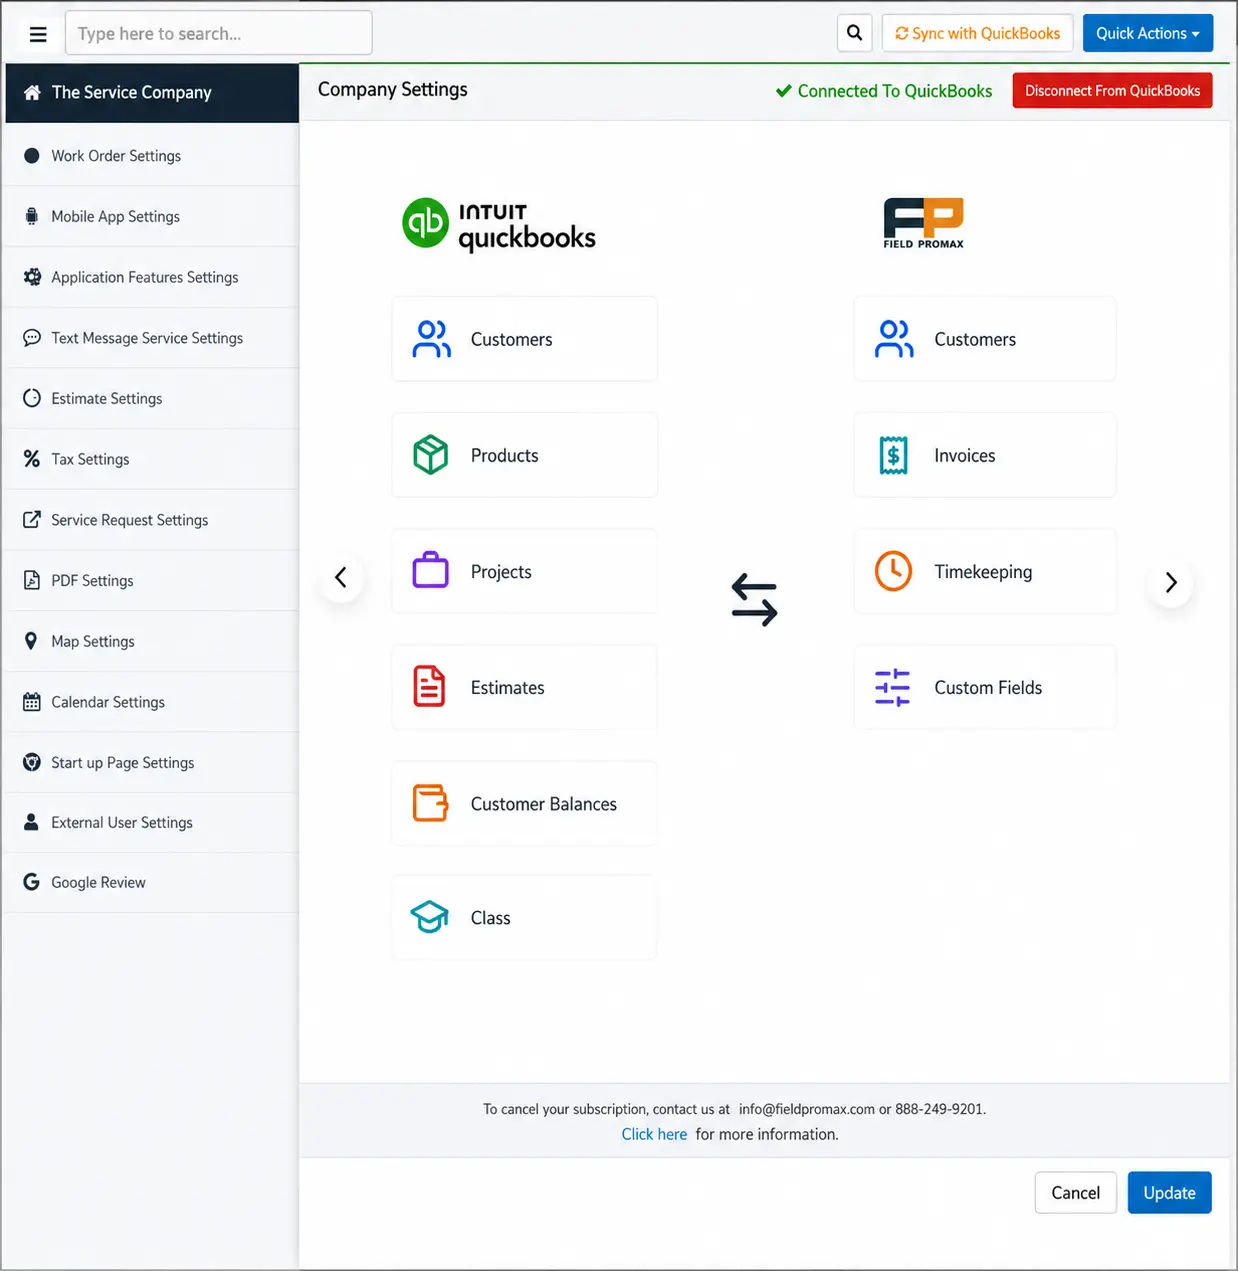The image size is (1238, 1271).
Task: Focus the Type here to search field
Action: (219, 33)
